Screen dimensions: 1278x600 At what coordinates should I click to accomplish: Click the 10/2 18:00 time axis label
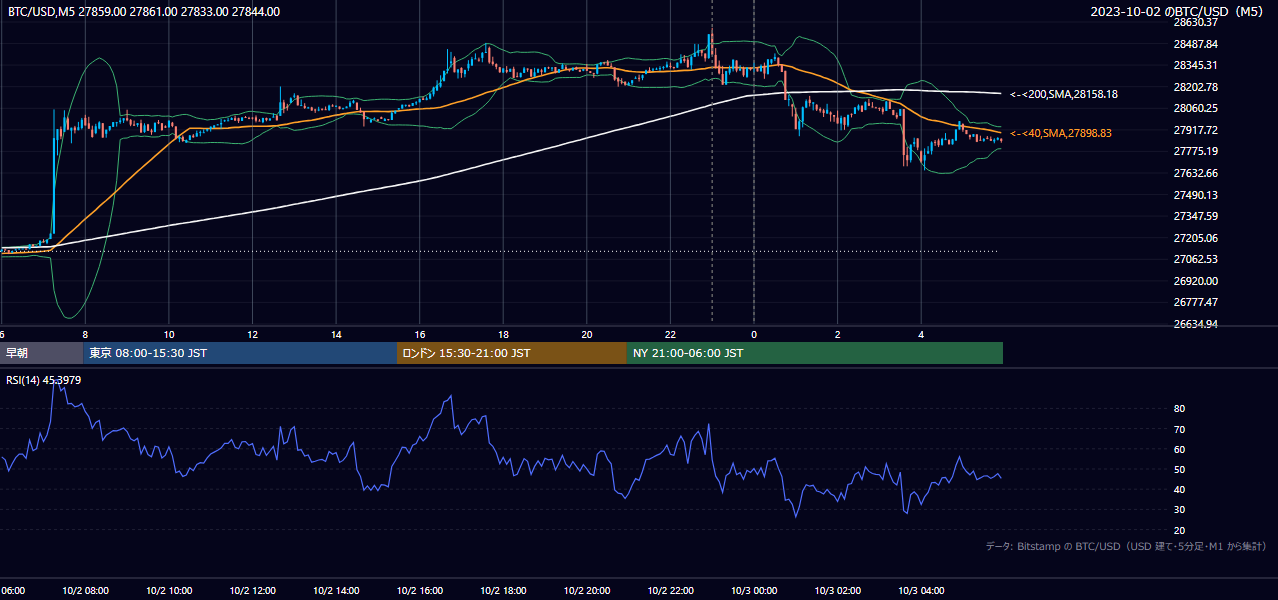pyautogui.click(x=504, y=591)
